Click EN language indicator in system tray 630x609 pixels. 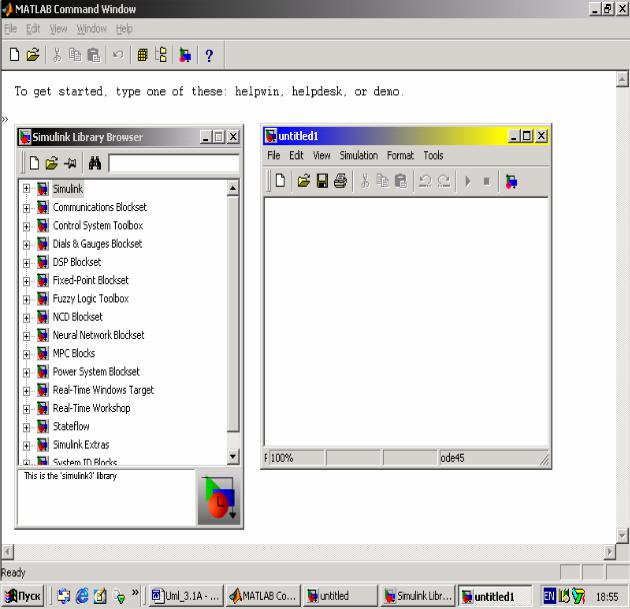pos(549,597)
